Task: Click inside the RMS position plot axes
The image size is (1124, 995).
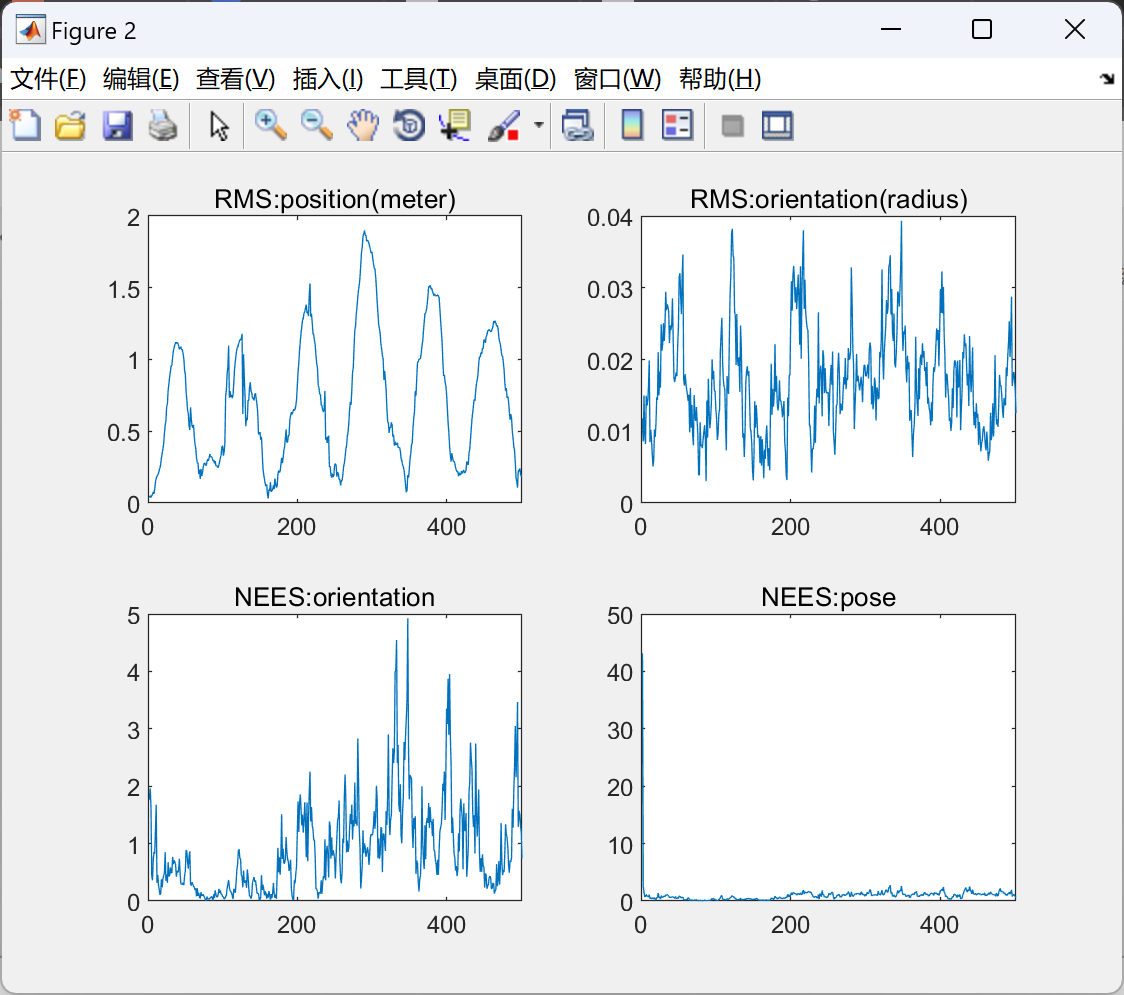Action: (x=335, y=359)
